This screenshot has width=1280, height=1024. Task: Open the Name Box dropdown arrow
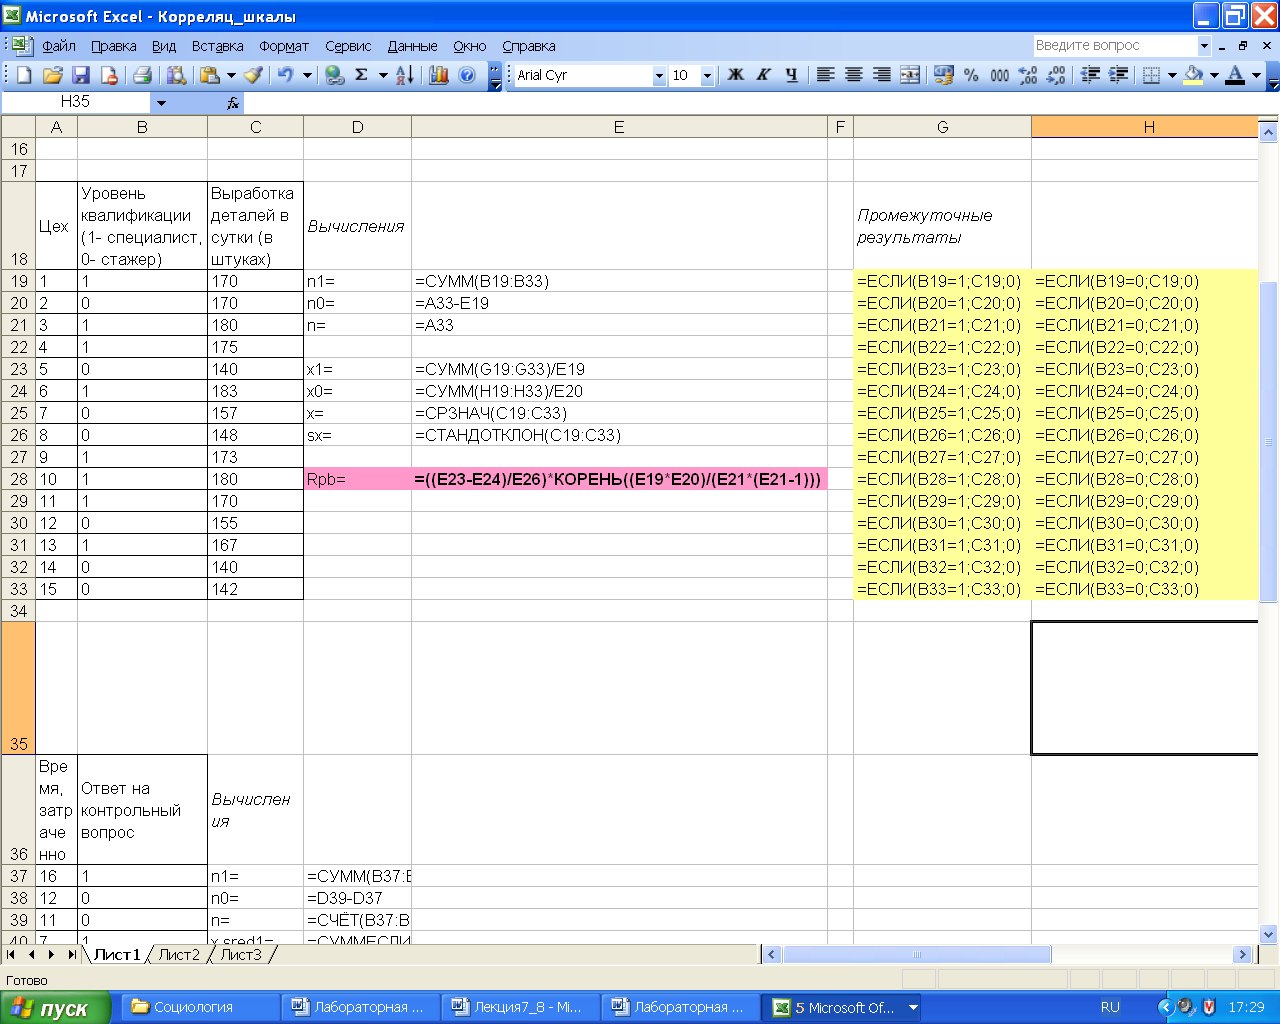click(161, 102)
